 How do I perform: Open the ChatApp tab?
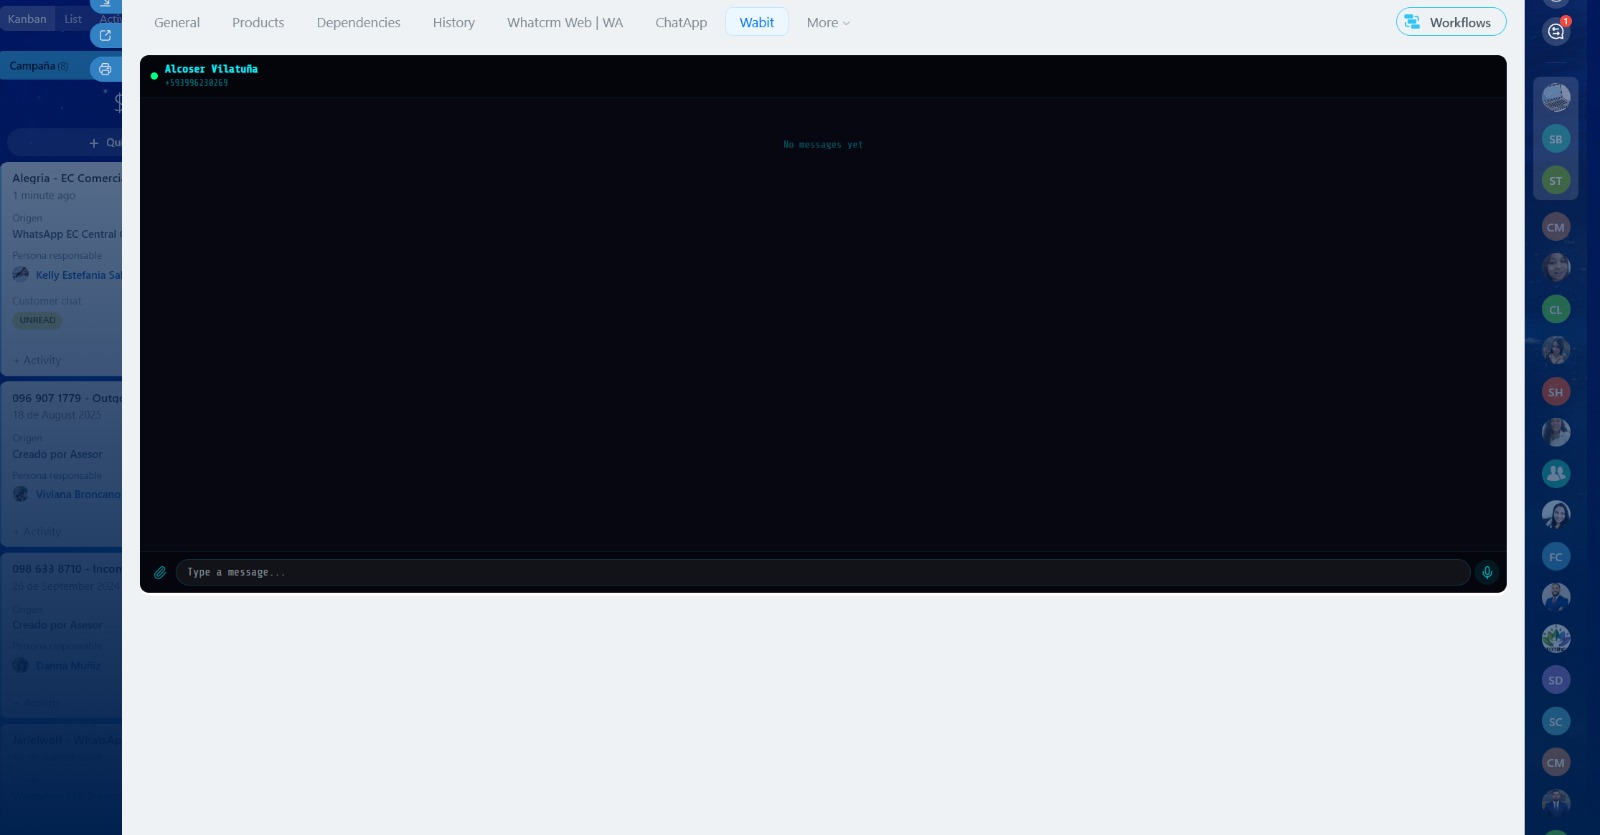(681, 23)
